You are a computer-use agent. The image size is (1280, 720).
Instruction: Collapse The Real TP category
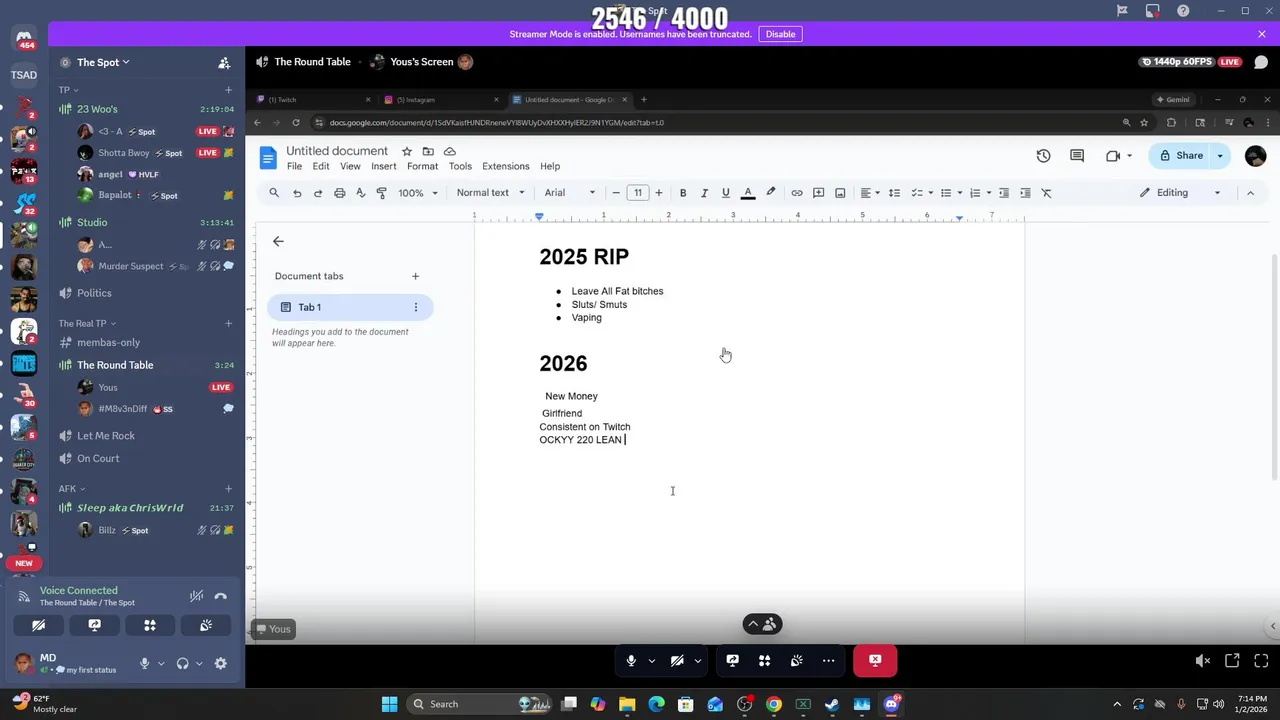coord(87,323)
